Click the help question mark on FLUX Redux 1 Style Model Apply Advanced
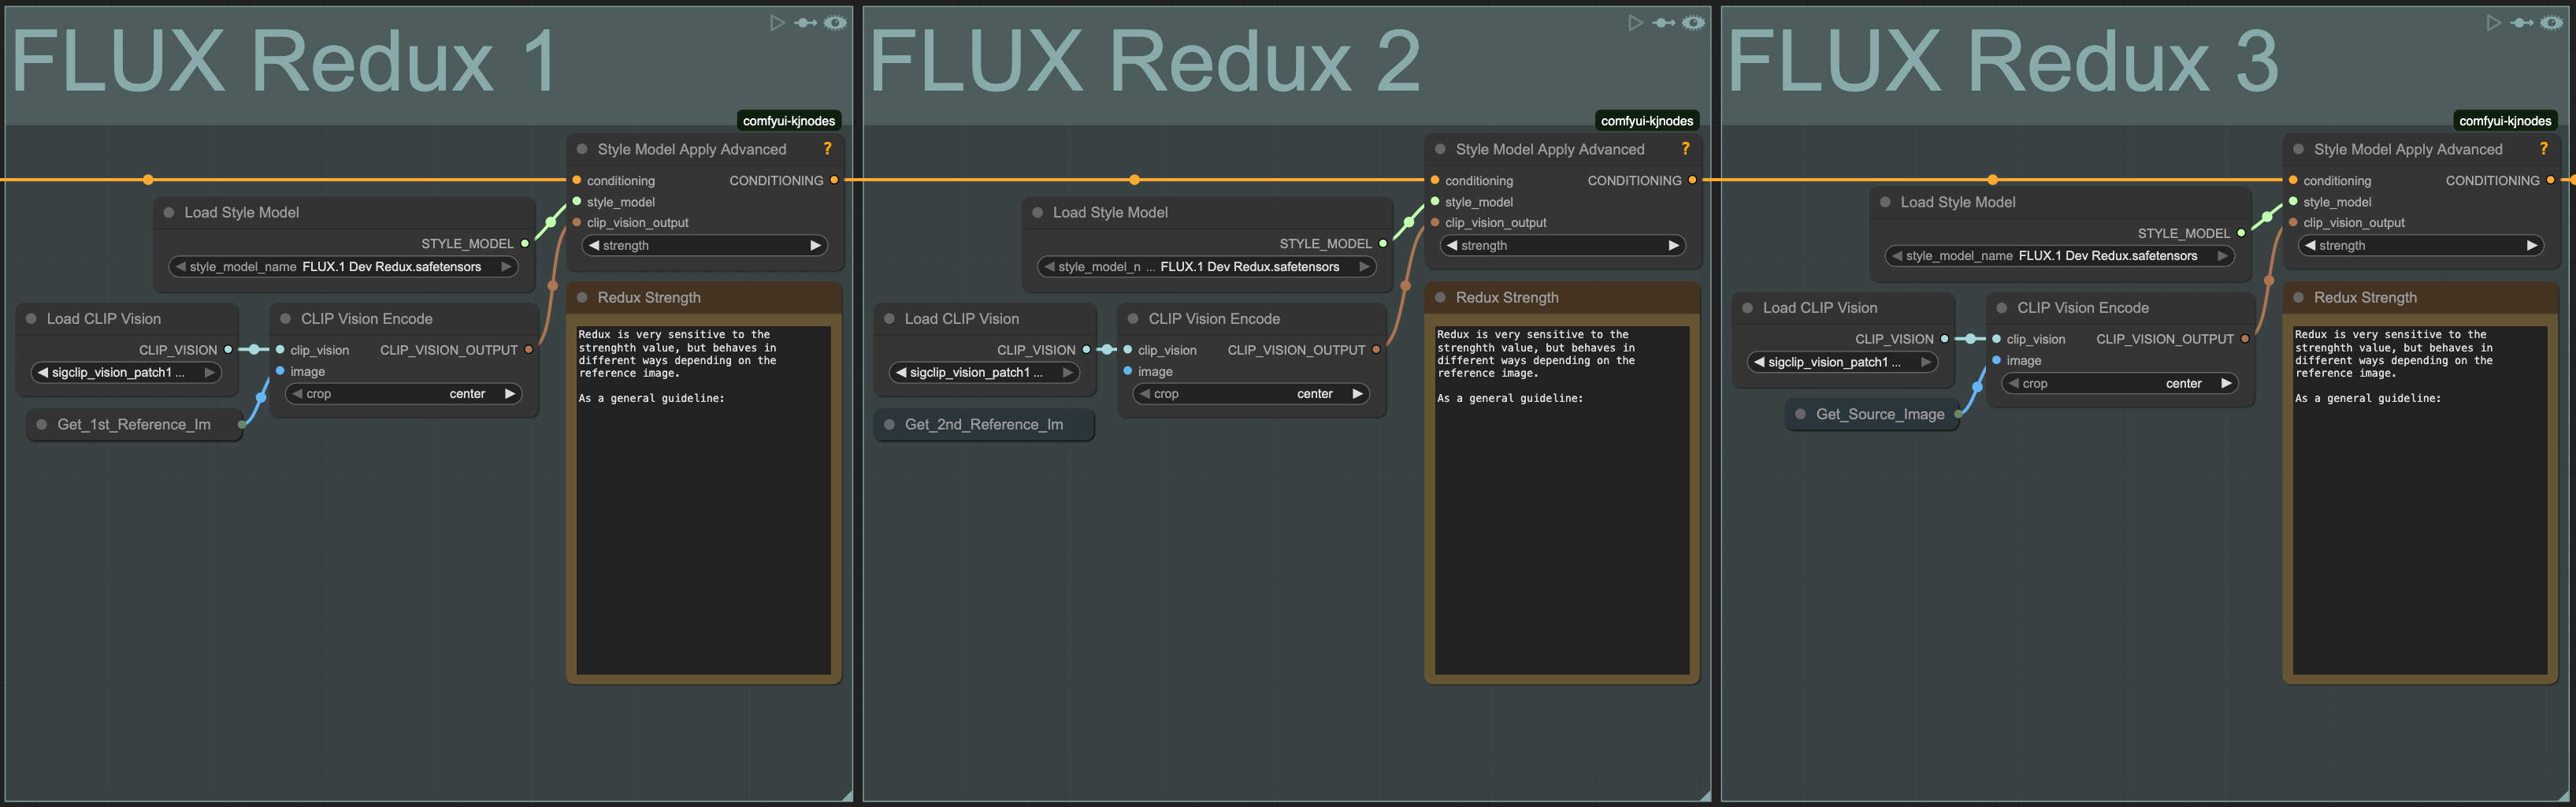This screenshot has height=807, width=2576. coord(827,149)
